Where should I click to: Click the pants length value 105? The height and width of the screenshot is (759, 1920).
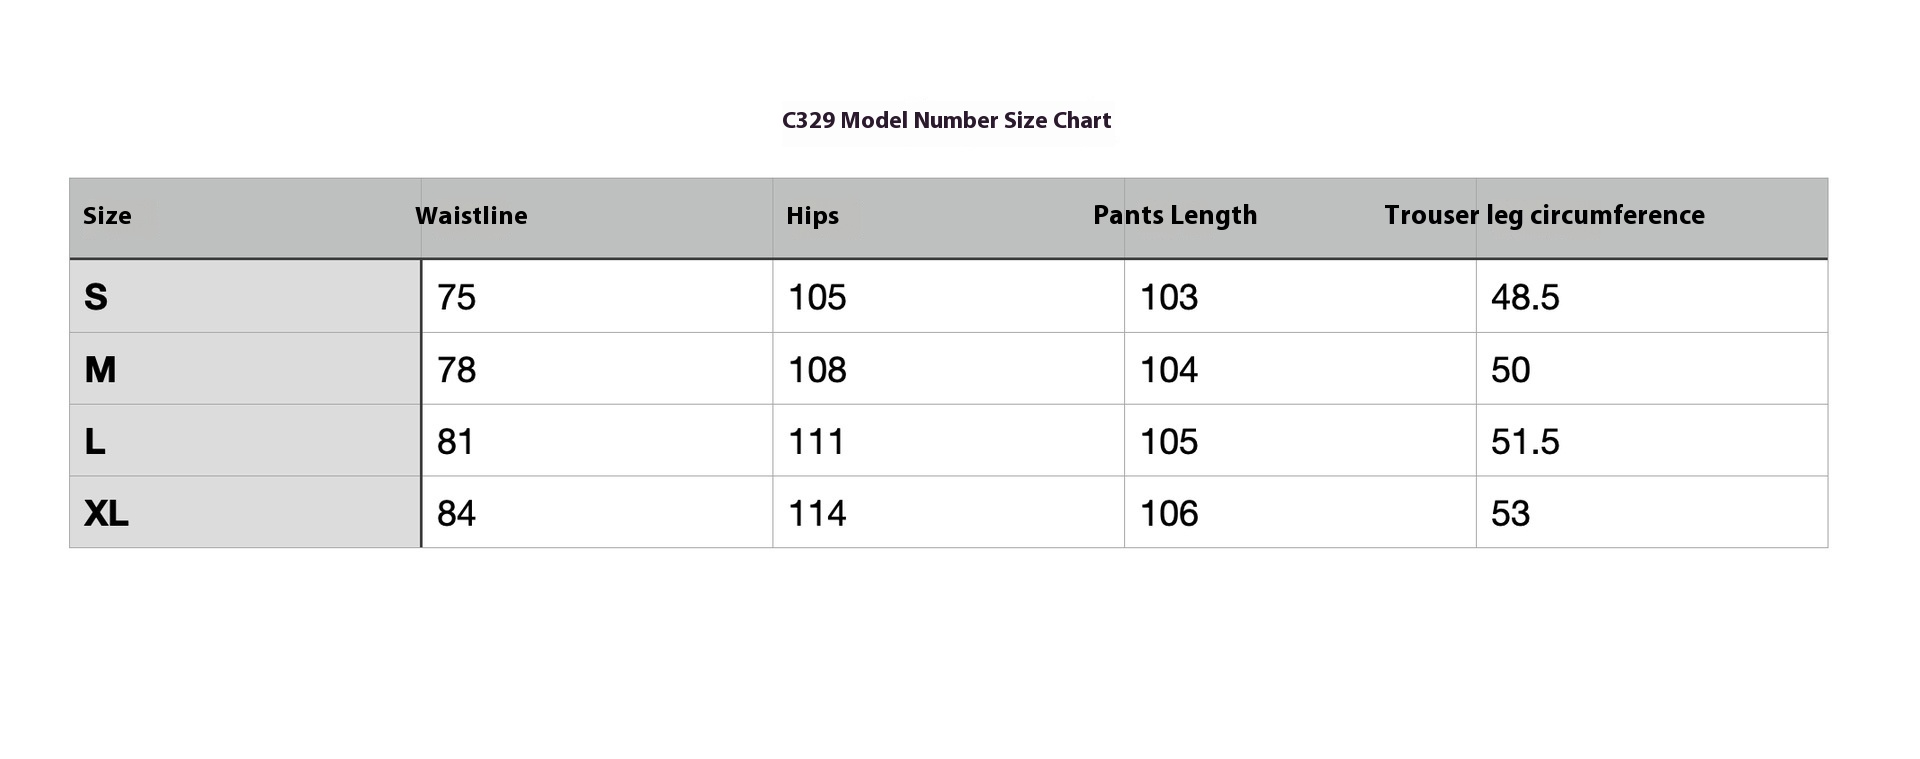[1168, 441]
